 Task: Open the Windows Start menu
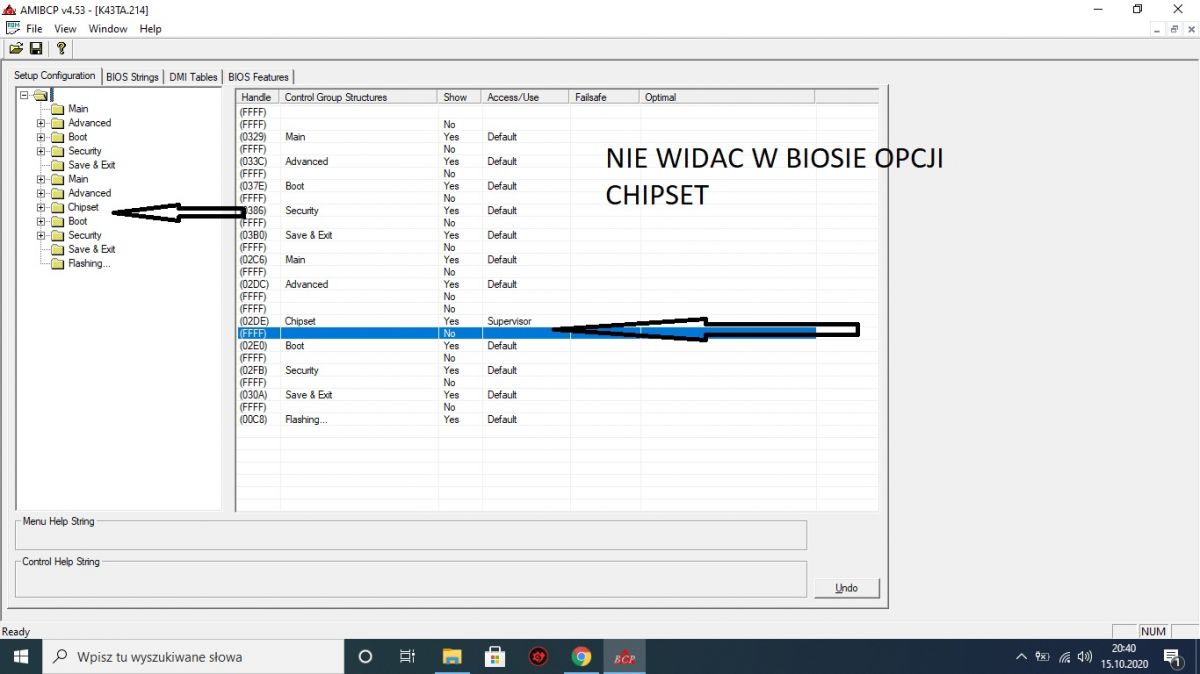(21, 657)
